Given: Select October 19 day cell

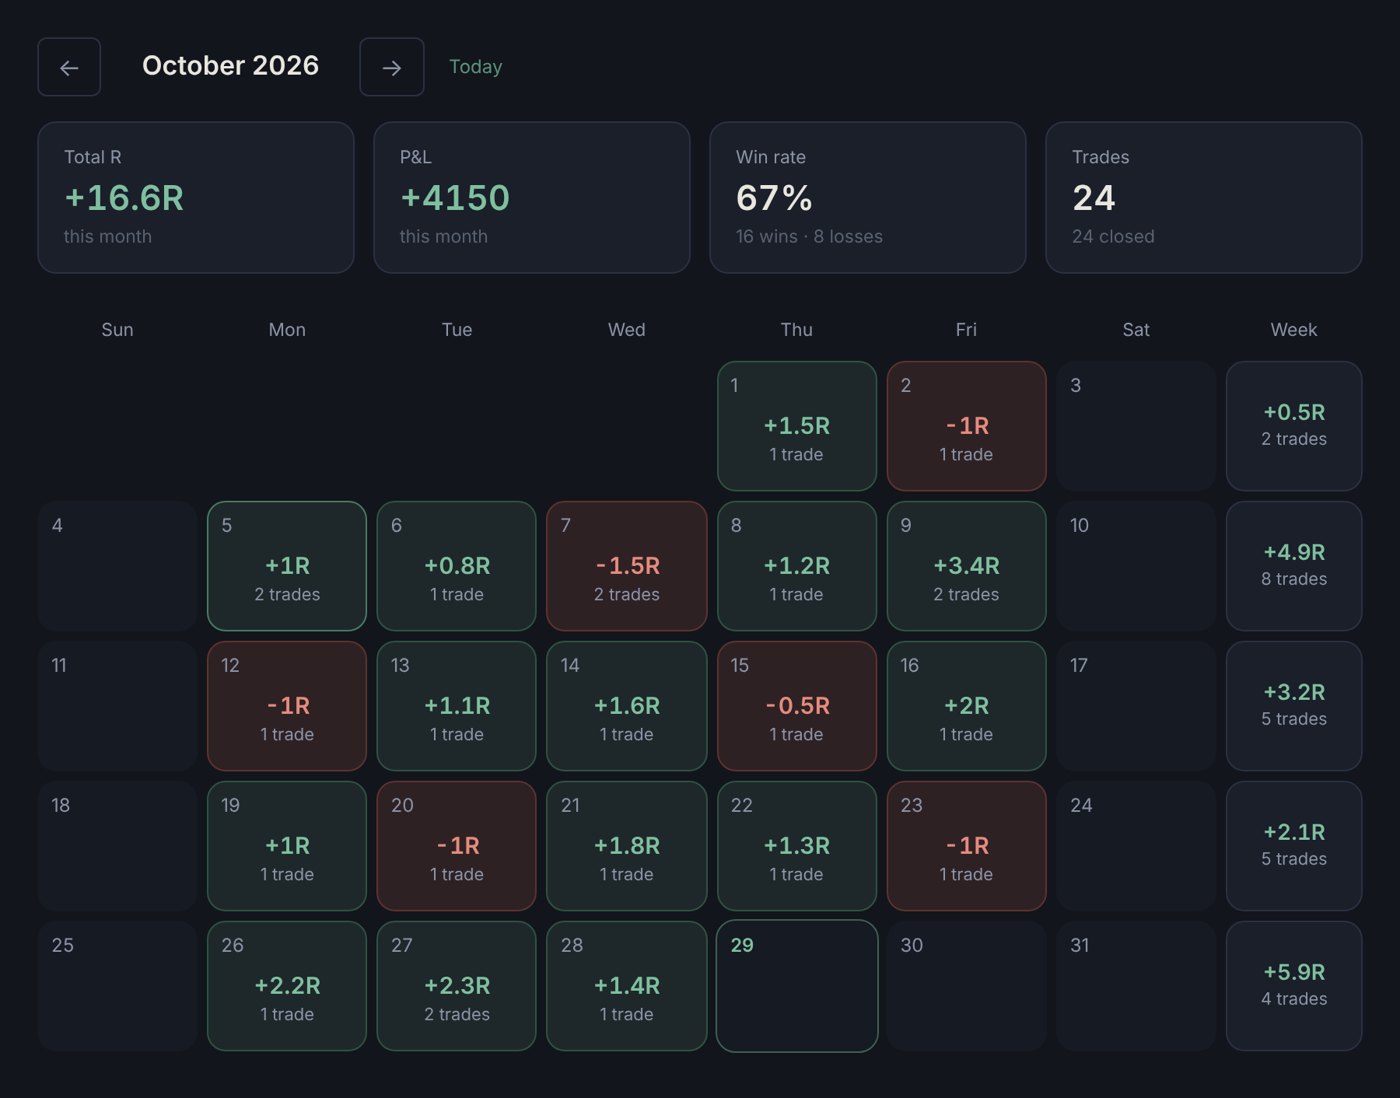Looking at the screenshot, I should point(287,846).
